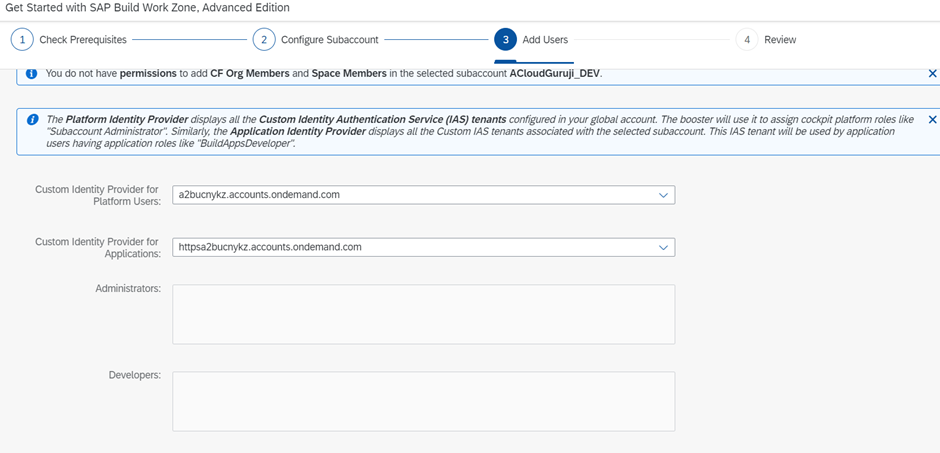Focus the Developers text area
The height and width of the screenshot is (453, 940).
coord(423,401)
